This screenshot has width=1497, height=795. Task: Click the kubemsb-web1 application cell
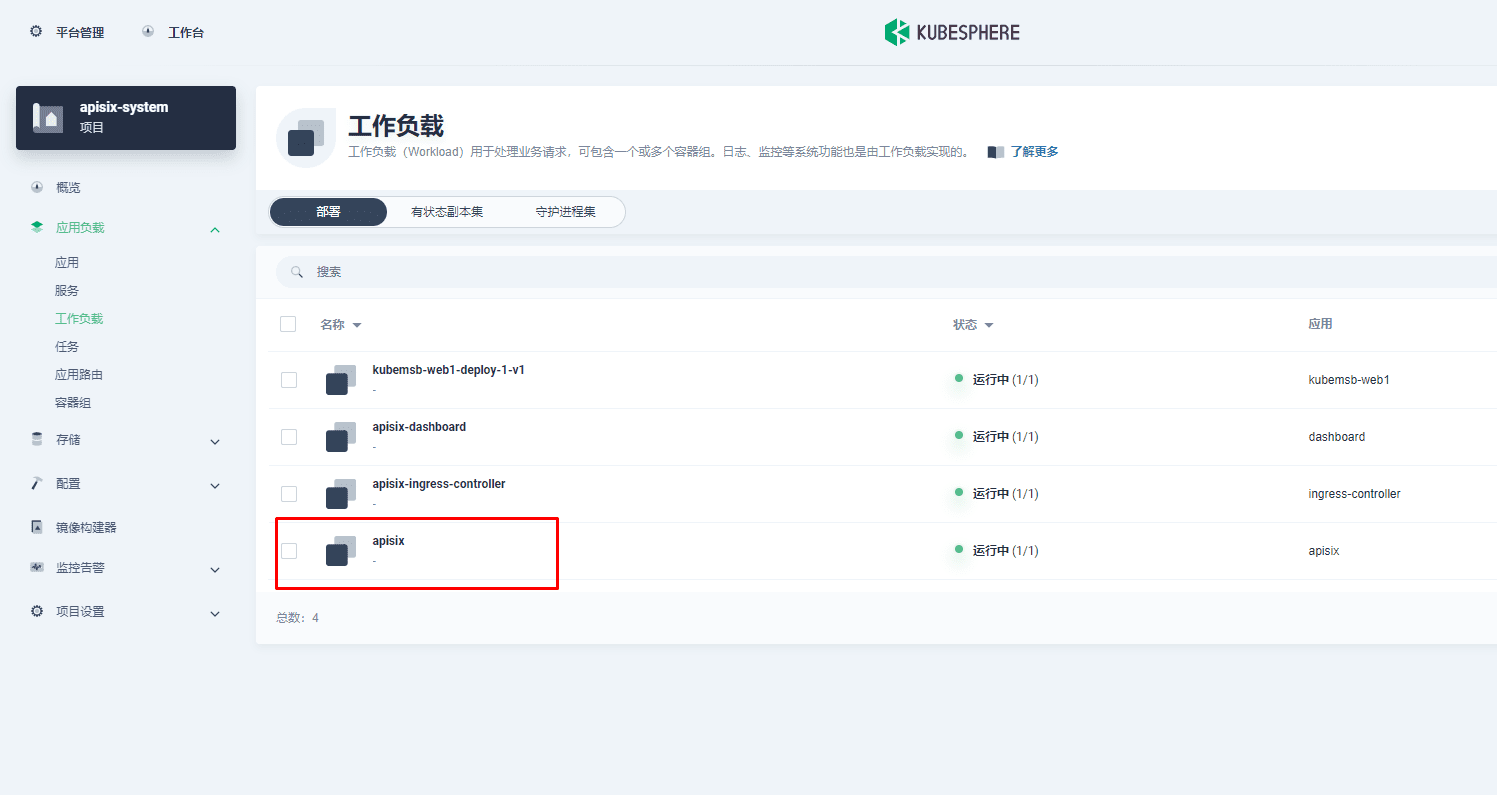[x=1349, y=380]
